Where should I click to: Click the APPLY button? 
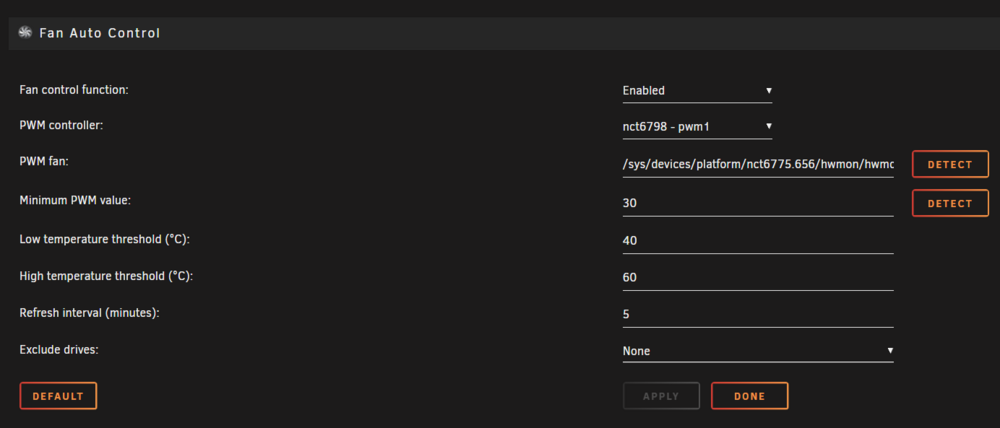coord(661,396)
